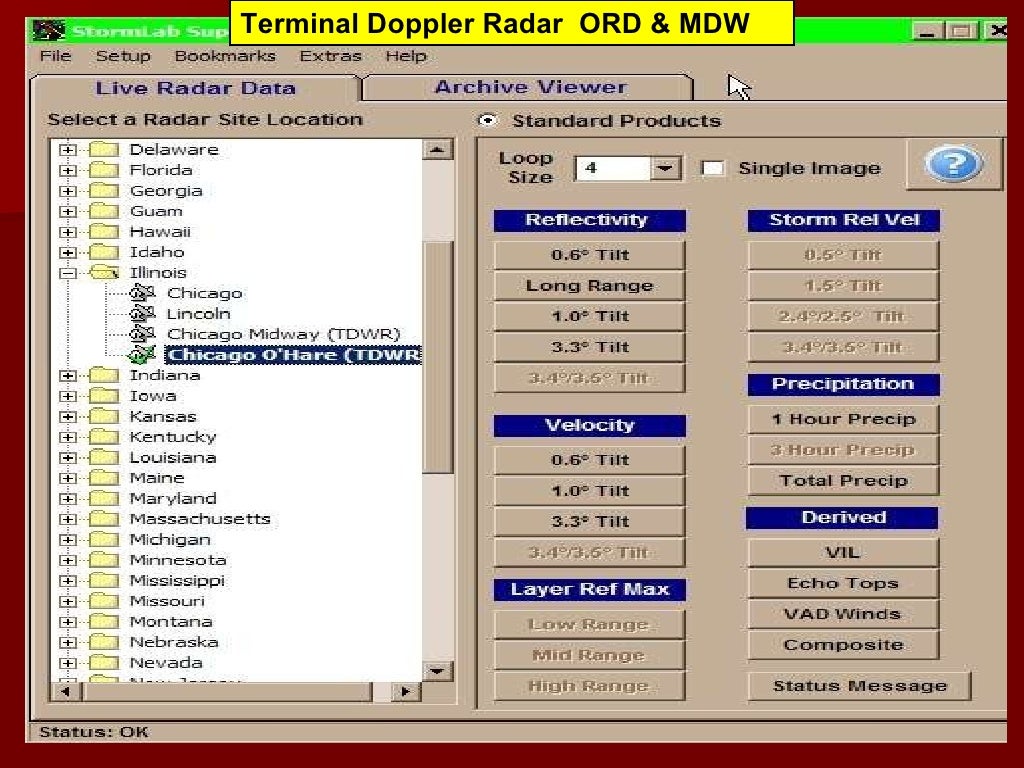The image size is (1024, 768).
Task: Click Velocity 3.3° Tilt button
Action: pos(589,522)
